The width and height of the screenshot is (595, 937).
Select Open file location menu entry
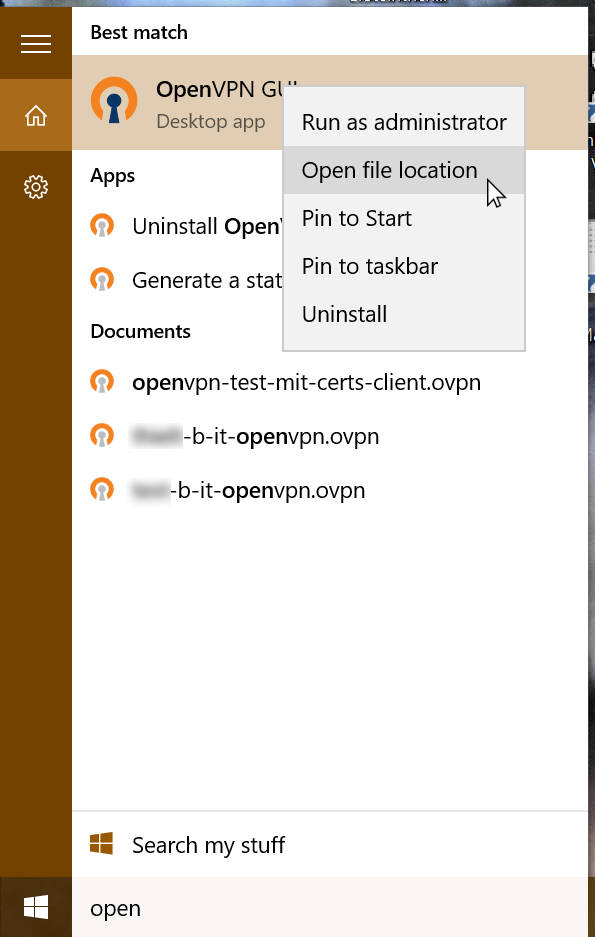[404, 170]
